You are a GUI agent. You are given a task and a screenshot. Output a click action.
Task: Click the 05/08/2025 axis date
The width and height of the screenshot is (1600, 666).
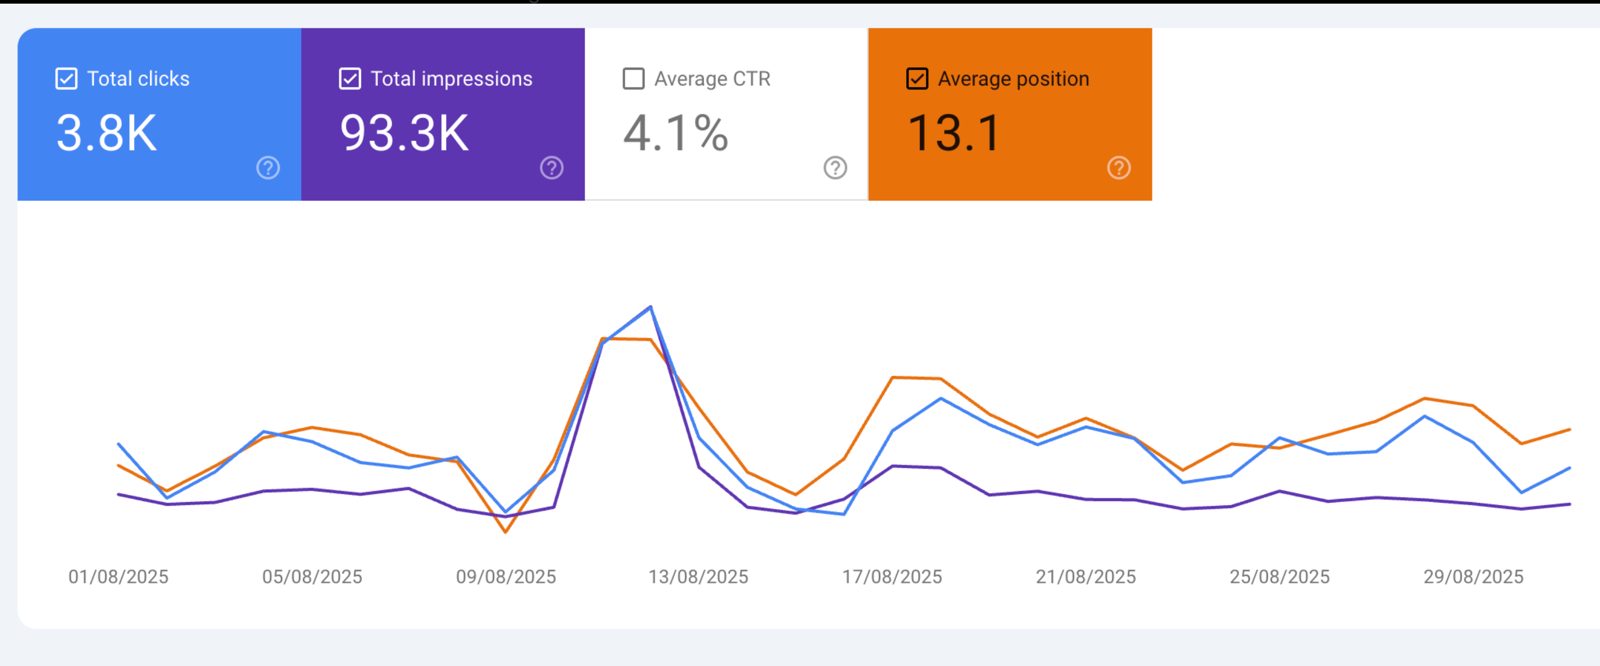pos(312,577)
